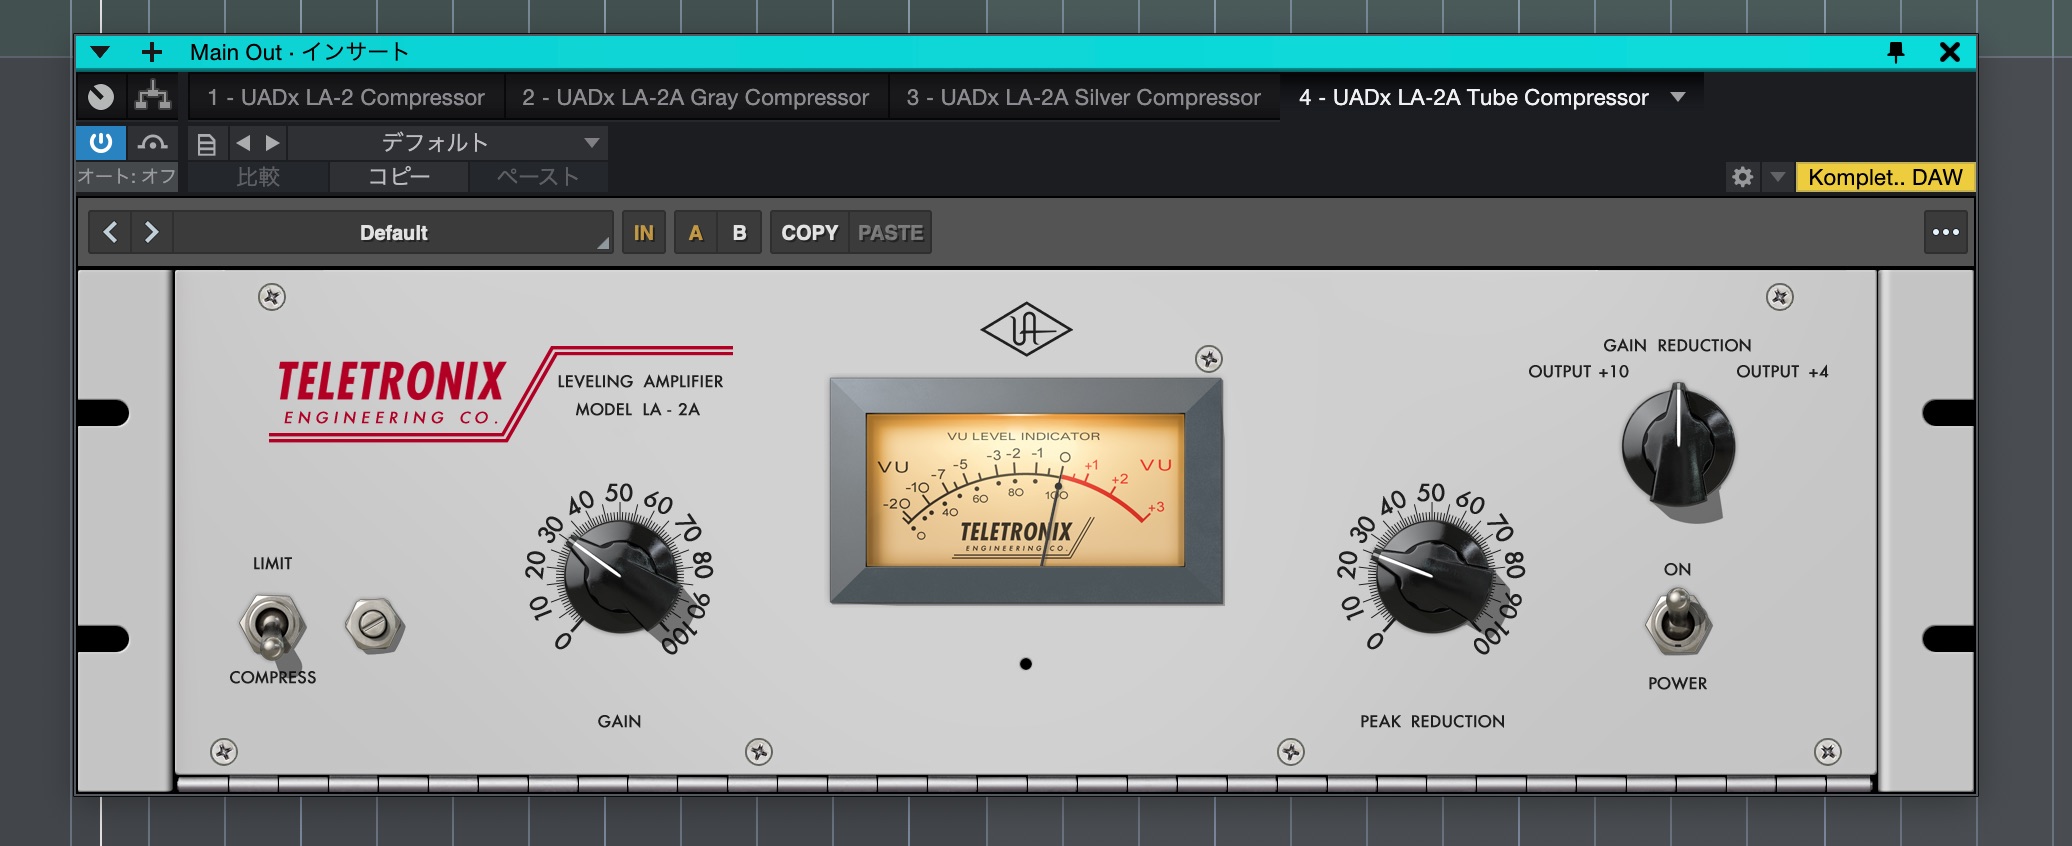Click the VU level indicator meter

pos(1026,490)
